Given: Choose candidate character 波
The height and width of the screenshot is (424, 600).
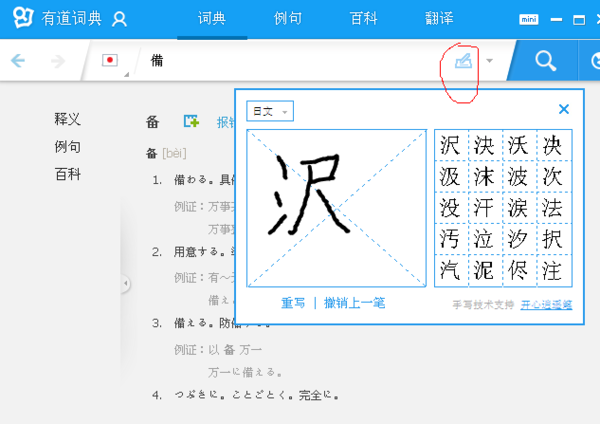Looking at the screenshot, I should (x=518, y=176).
